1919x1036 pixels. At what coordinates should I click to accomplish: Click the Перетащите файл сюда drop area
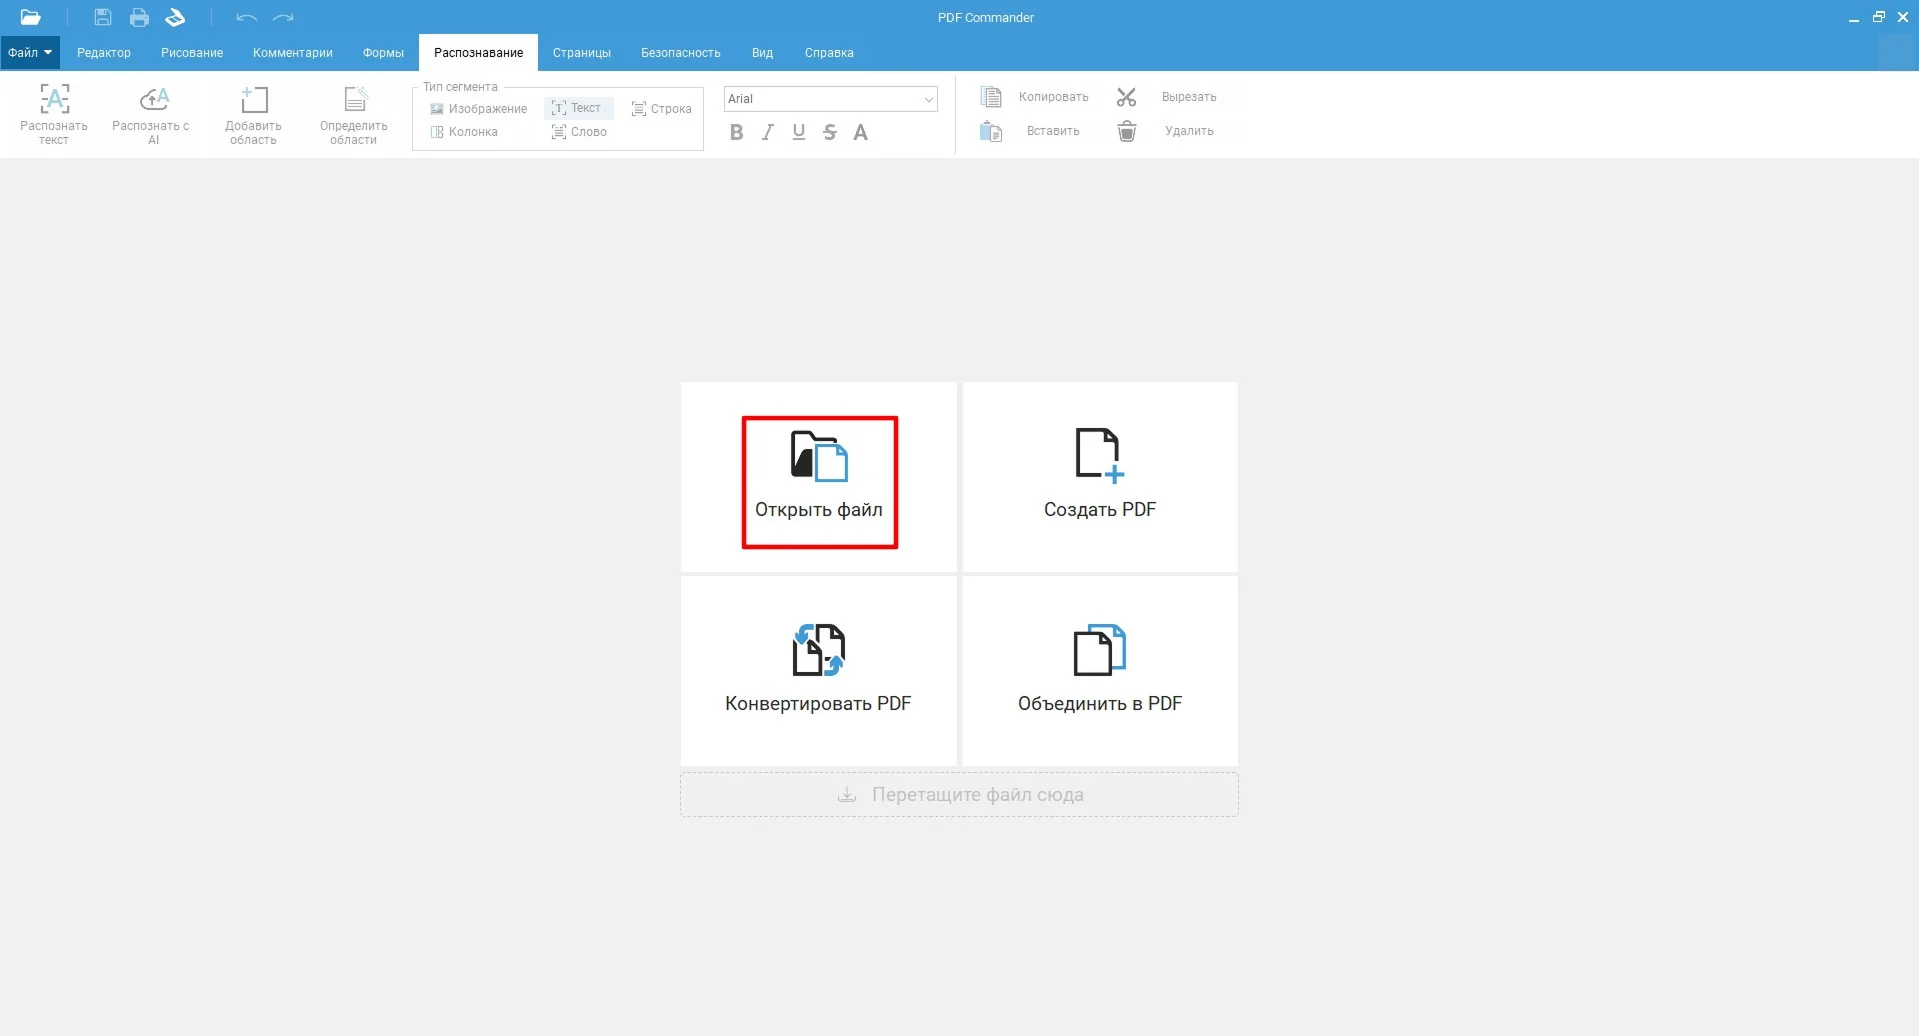click(x=959, y=795)
